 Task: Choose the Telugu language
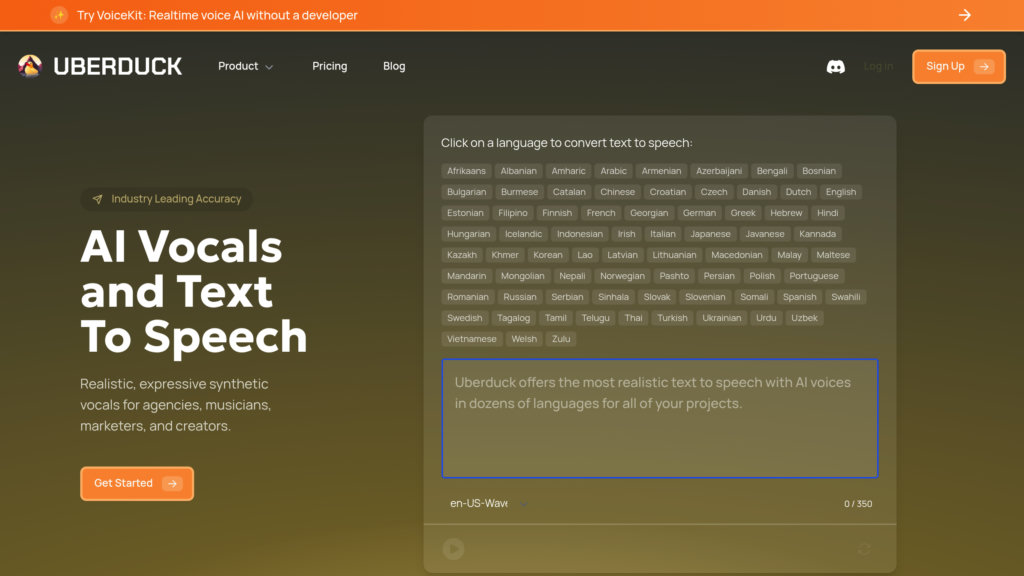tap(595, 317)
